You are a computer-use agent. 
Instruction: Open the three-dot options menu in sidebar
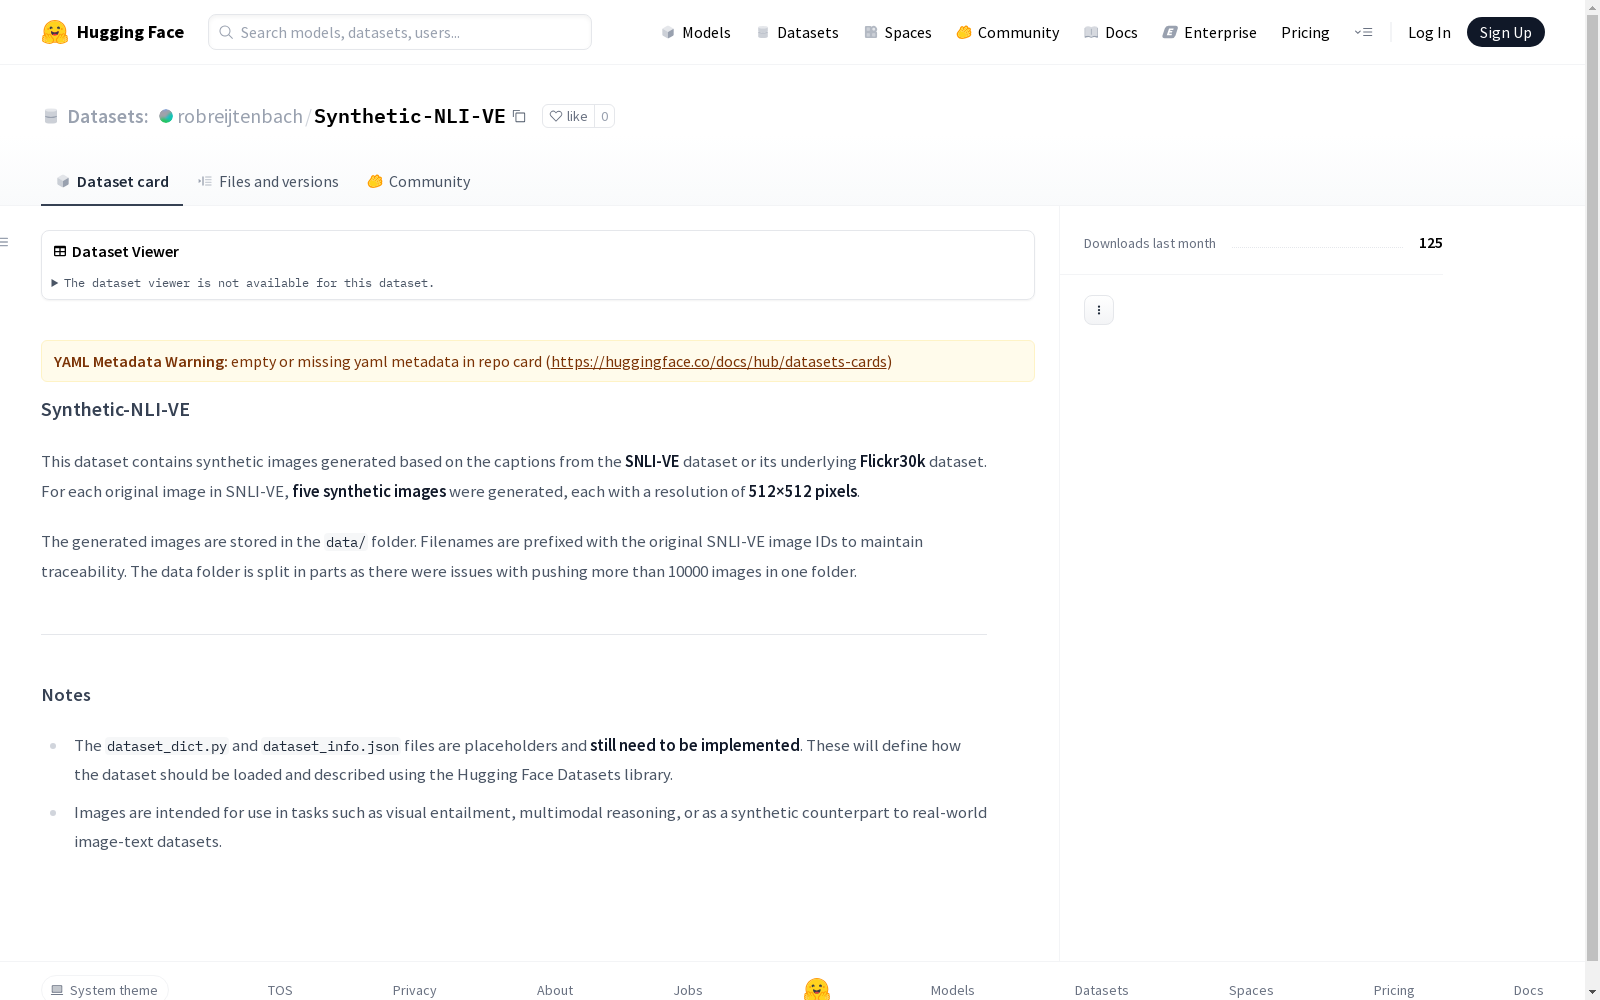coord(1099,310)
